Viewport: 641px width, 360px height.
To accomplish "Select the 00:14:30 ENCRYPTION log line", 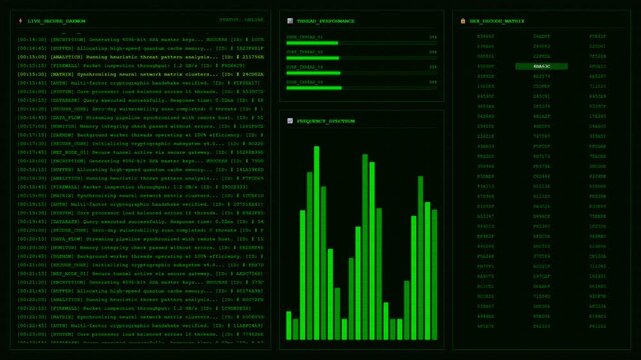I will [x=141, y=40].
